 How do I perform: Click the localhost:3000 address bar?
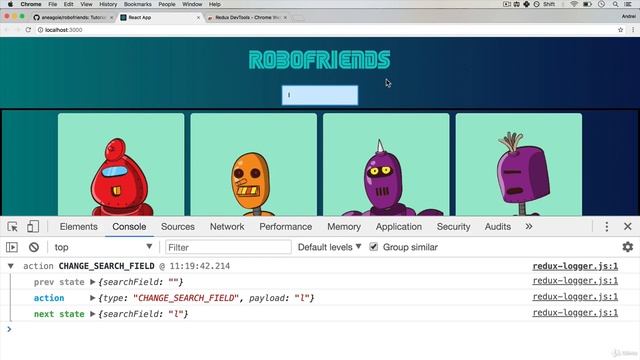[327, 30]
